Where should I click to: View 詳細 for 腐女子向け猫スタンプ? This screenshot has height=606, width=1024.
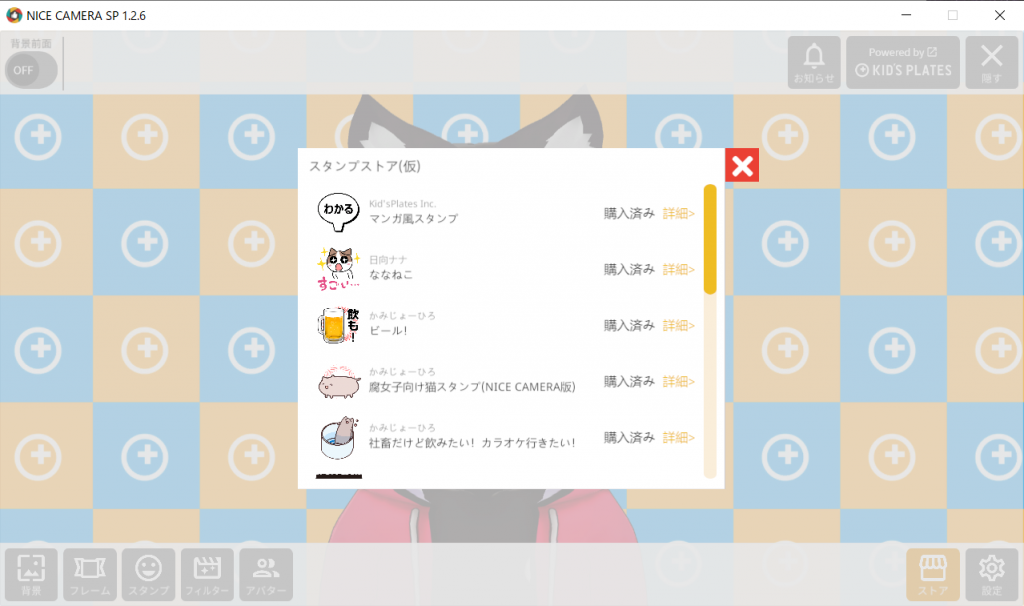coord(679,381)
